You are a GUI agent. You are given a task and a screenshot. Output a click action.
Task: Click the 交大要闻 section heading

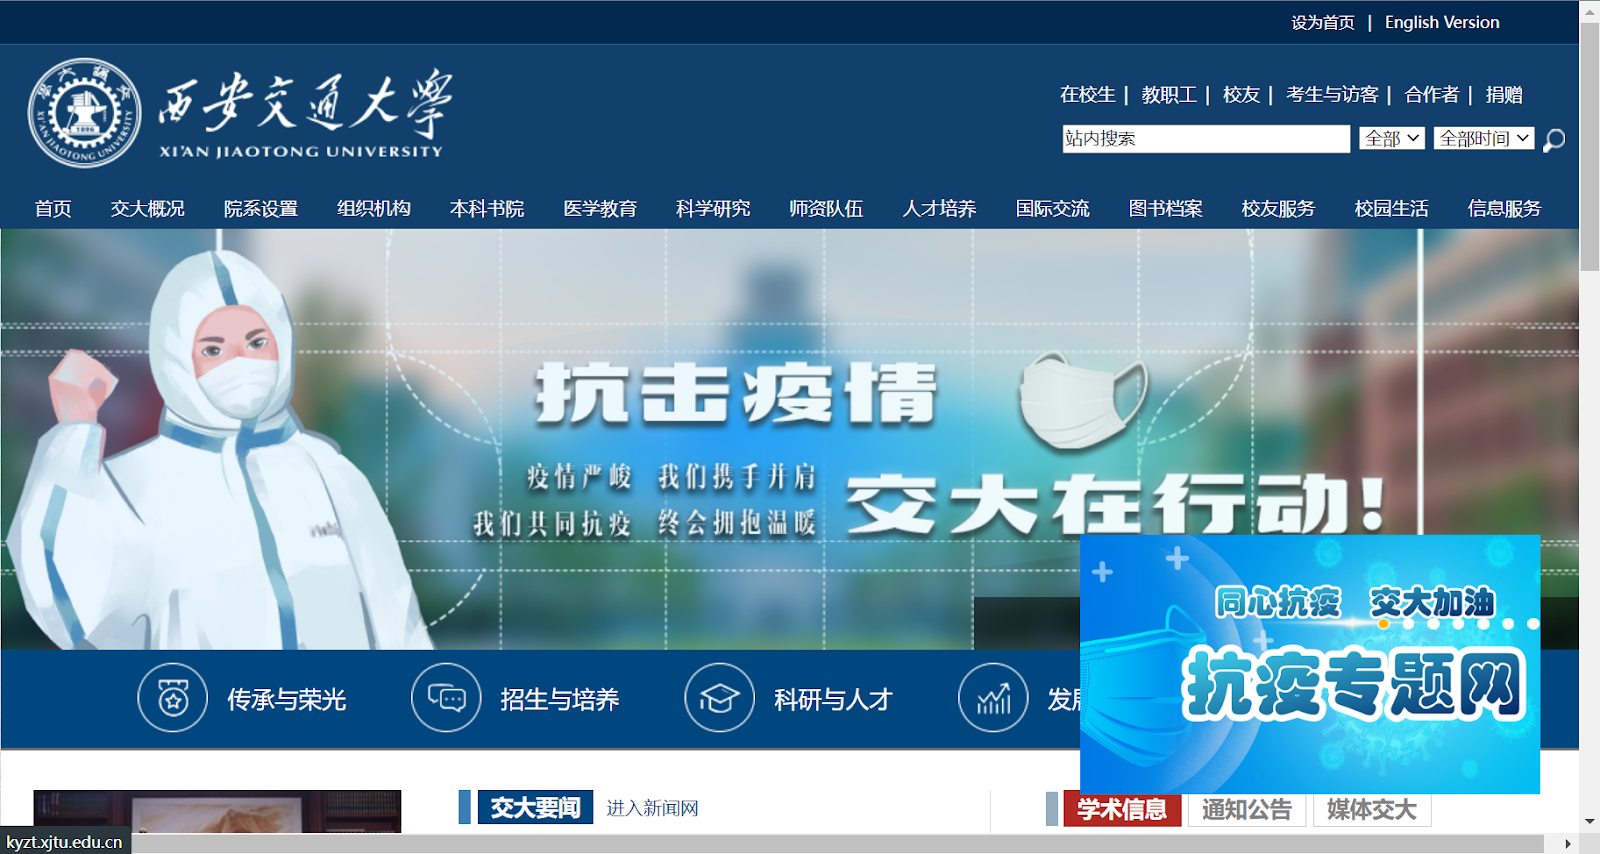(x=535, y=807)
